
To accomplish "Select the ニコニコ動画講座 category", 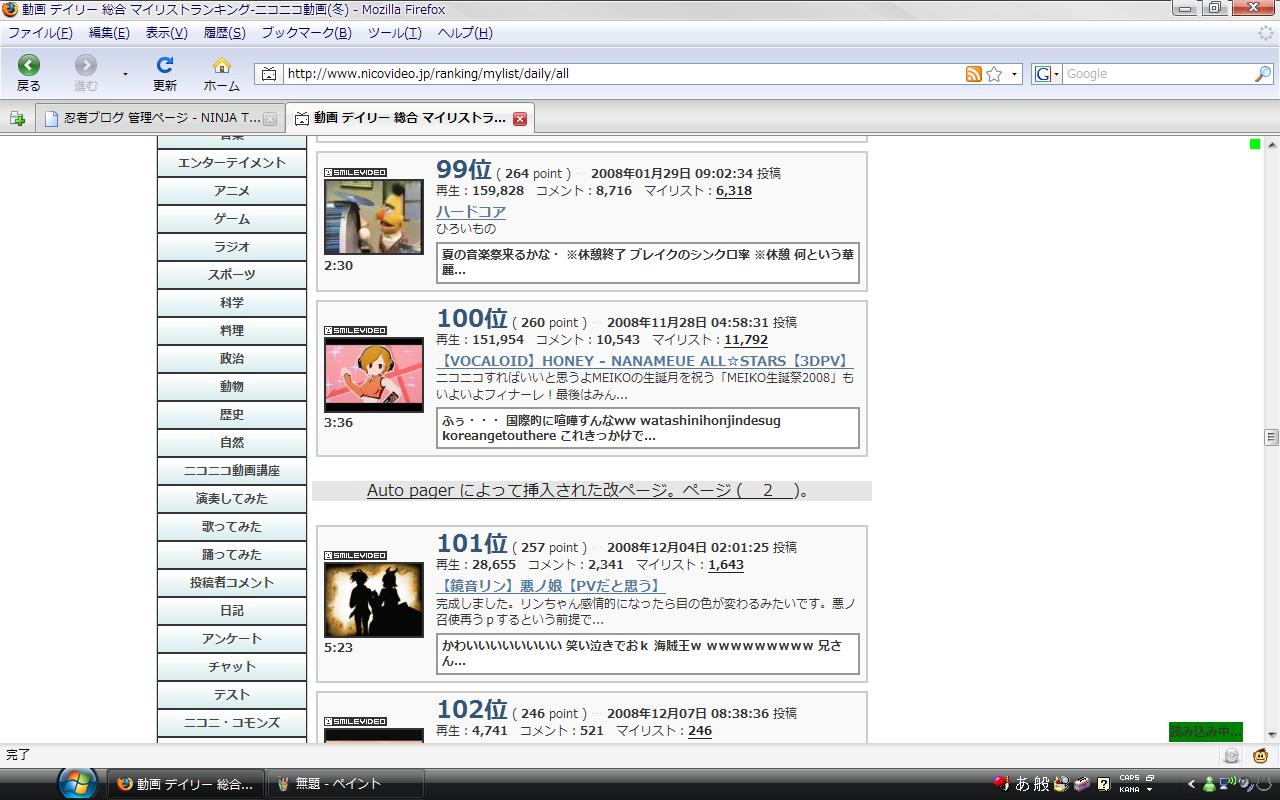I will [x=232, y=471].
